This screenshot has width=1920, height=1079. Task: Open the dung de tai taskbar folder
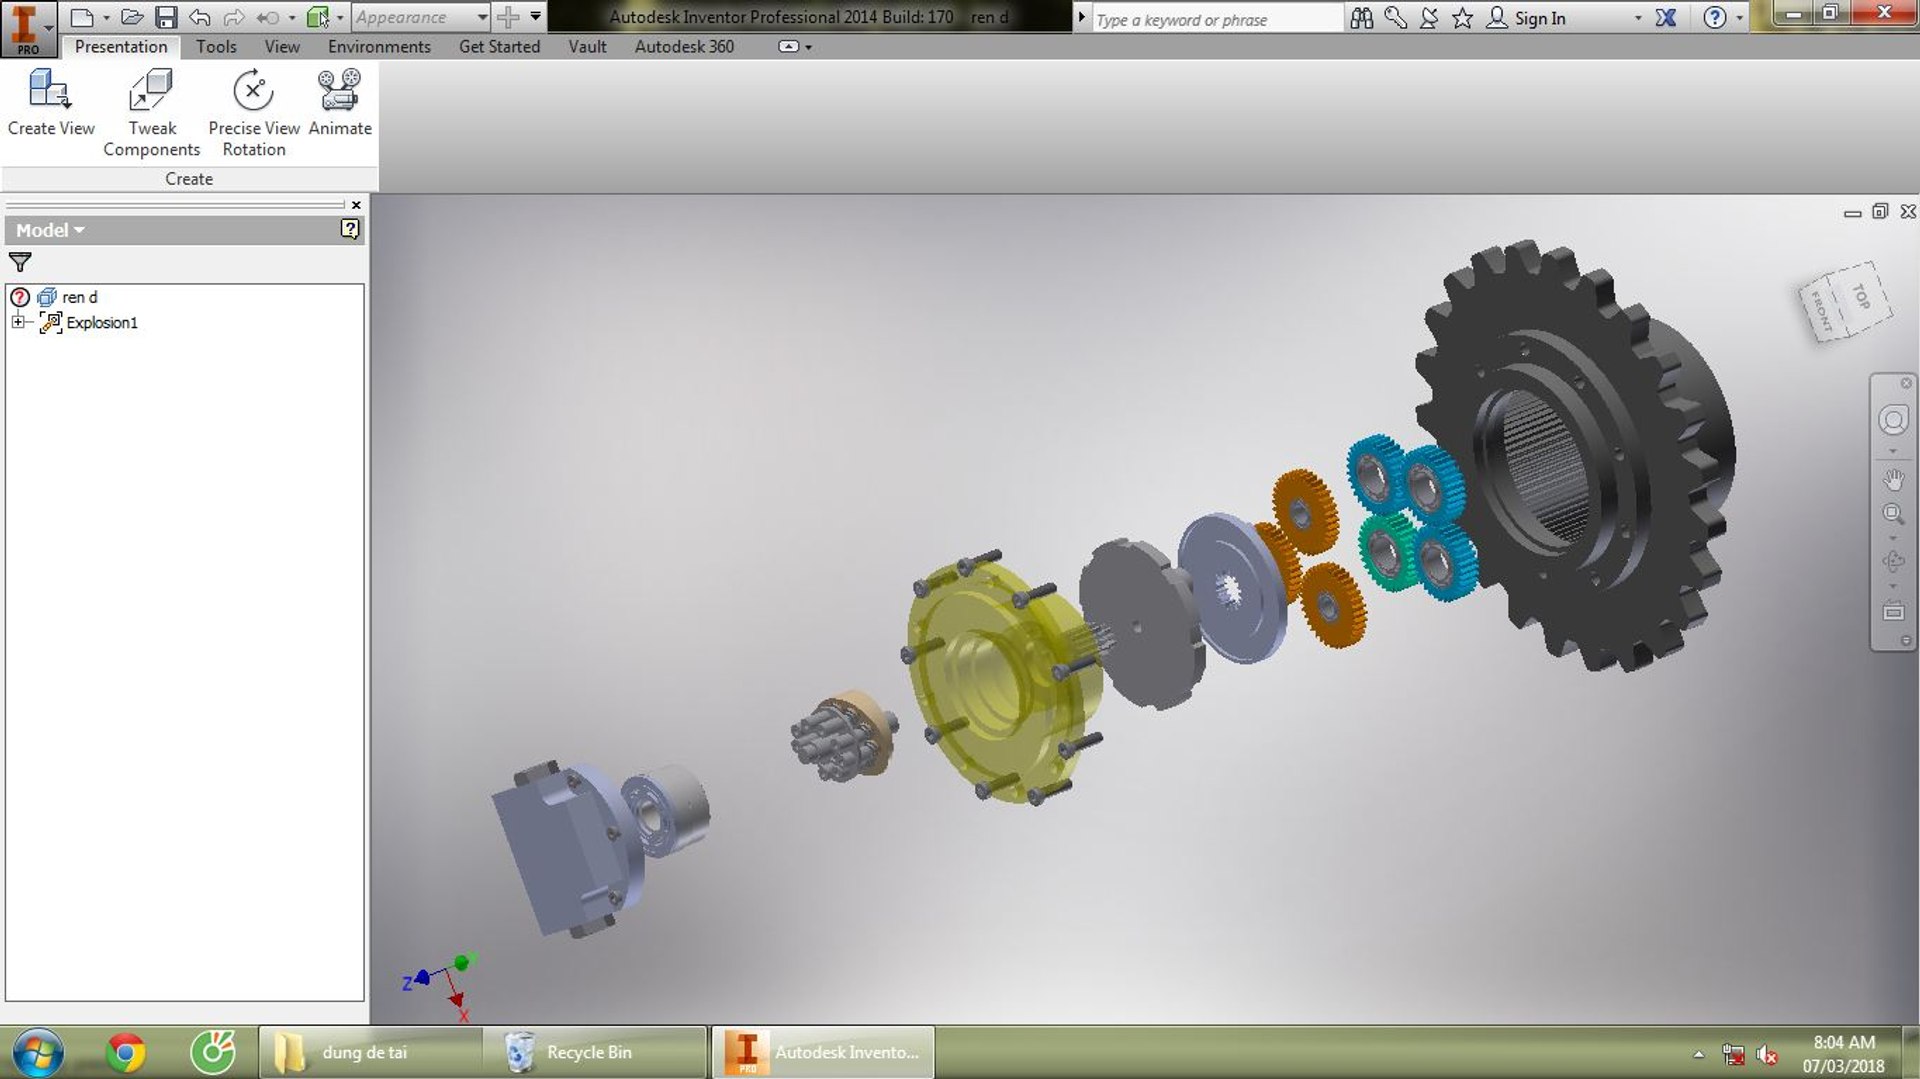[370, 1052]
